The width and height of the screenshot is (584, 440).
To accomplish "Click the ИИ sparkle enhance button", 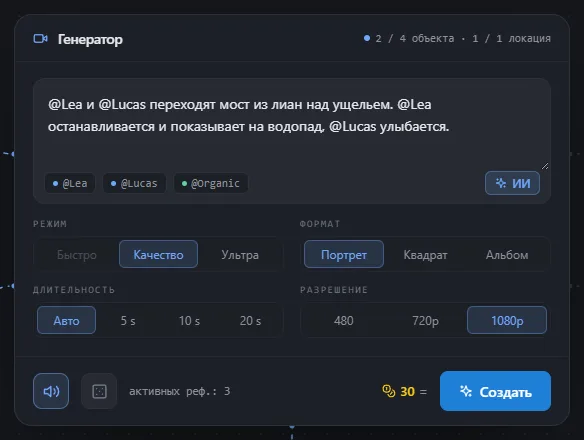I will click(512, 183).
